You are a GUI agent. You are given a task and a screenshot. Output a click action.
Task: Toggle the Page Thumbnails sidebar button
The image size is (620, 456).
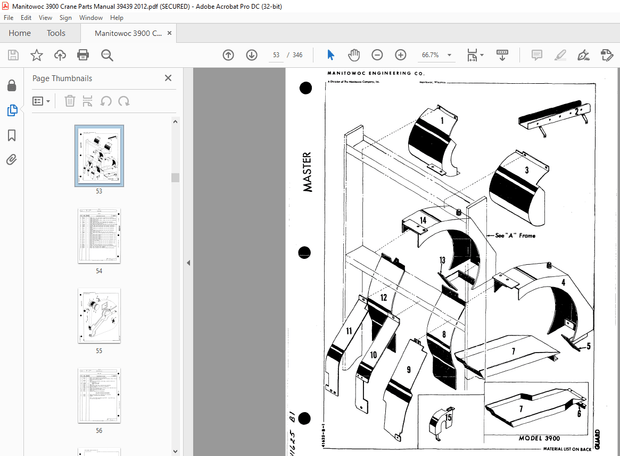[x=12, y=110]
